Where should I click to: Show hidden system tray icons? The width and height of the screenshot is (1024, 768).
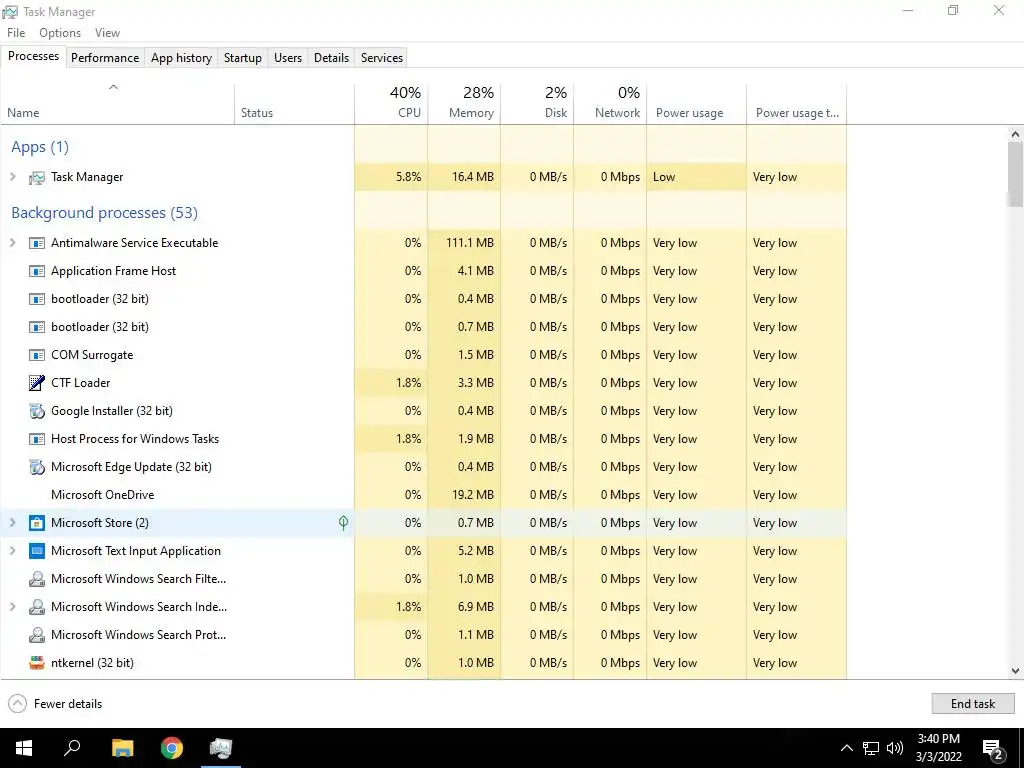coord(846,748)
